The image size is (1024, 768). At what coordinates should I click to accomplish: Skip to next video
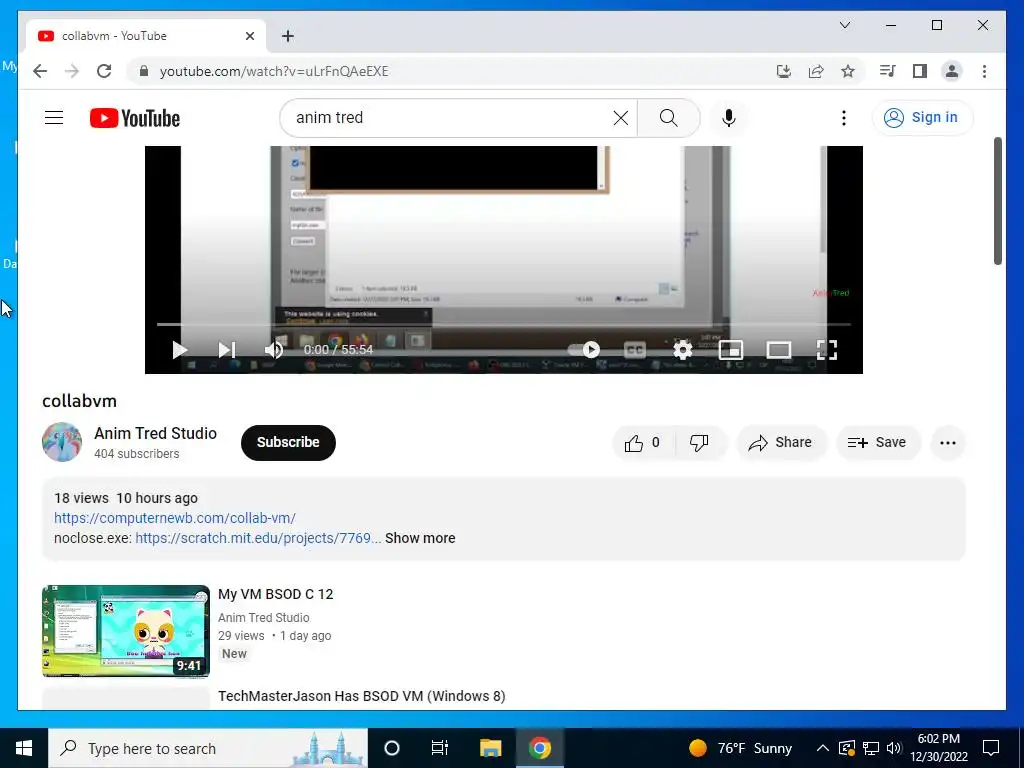tap(226, 349)
